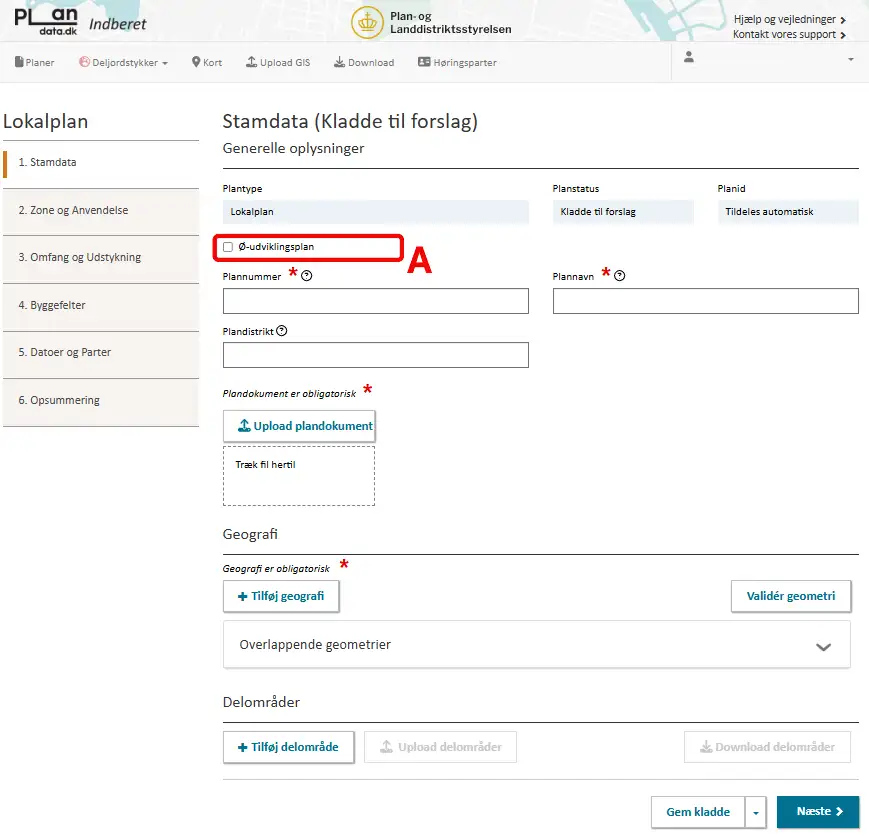The image size is (869, 838).
Task: Open the Gem kladde split-button arrow
Action: click(756, 813)
